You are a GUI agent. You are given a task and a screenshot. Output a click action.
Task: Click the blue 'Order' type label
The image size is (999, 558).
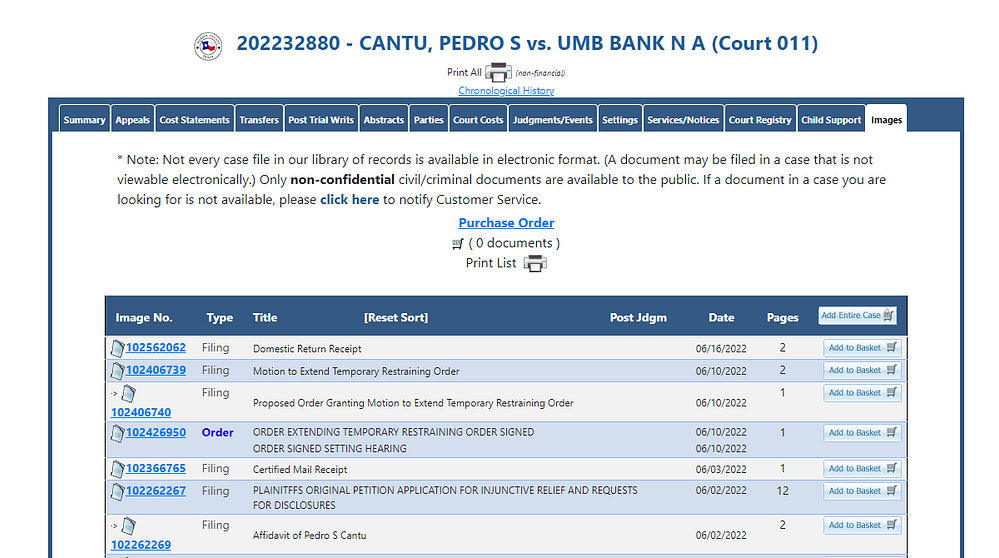pos(217,433)
